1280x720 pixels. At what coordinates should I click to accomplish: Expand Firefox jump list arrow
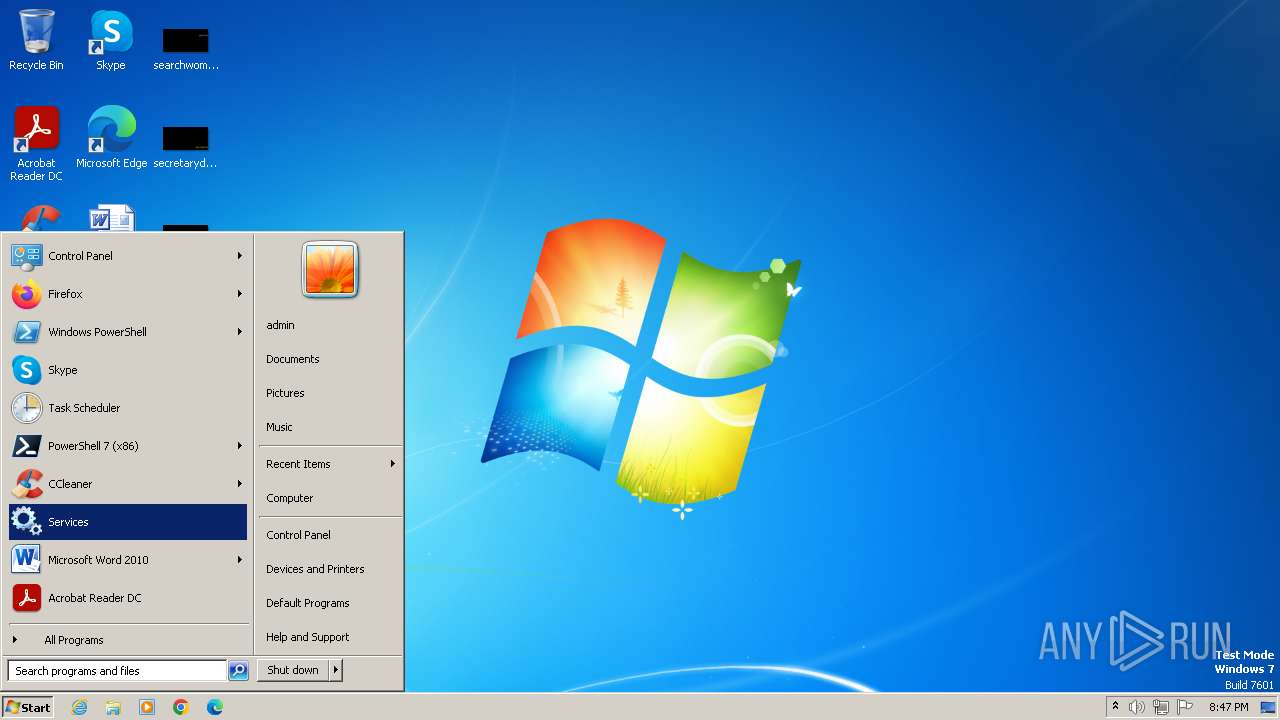(x=240, y=294)
